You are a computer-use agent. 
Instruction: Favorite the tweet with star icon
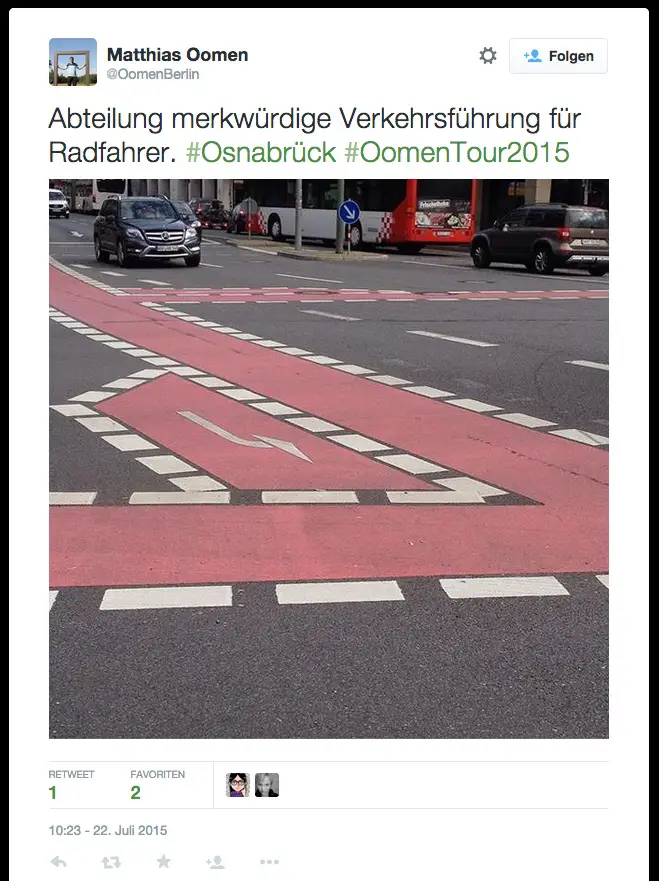point(163,861)
